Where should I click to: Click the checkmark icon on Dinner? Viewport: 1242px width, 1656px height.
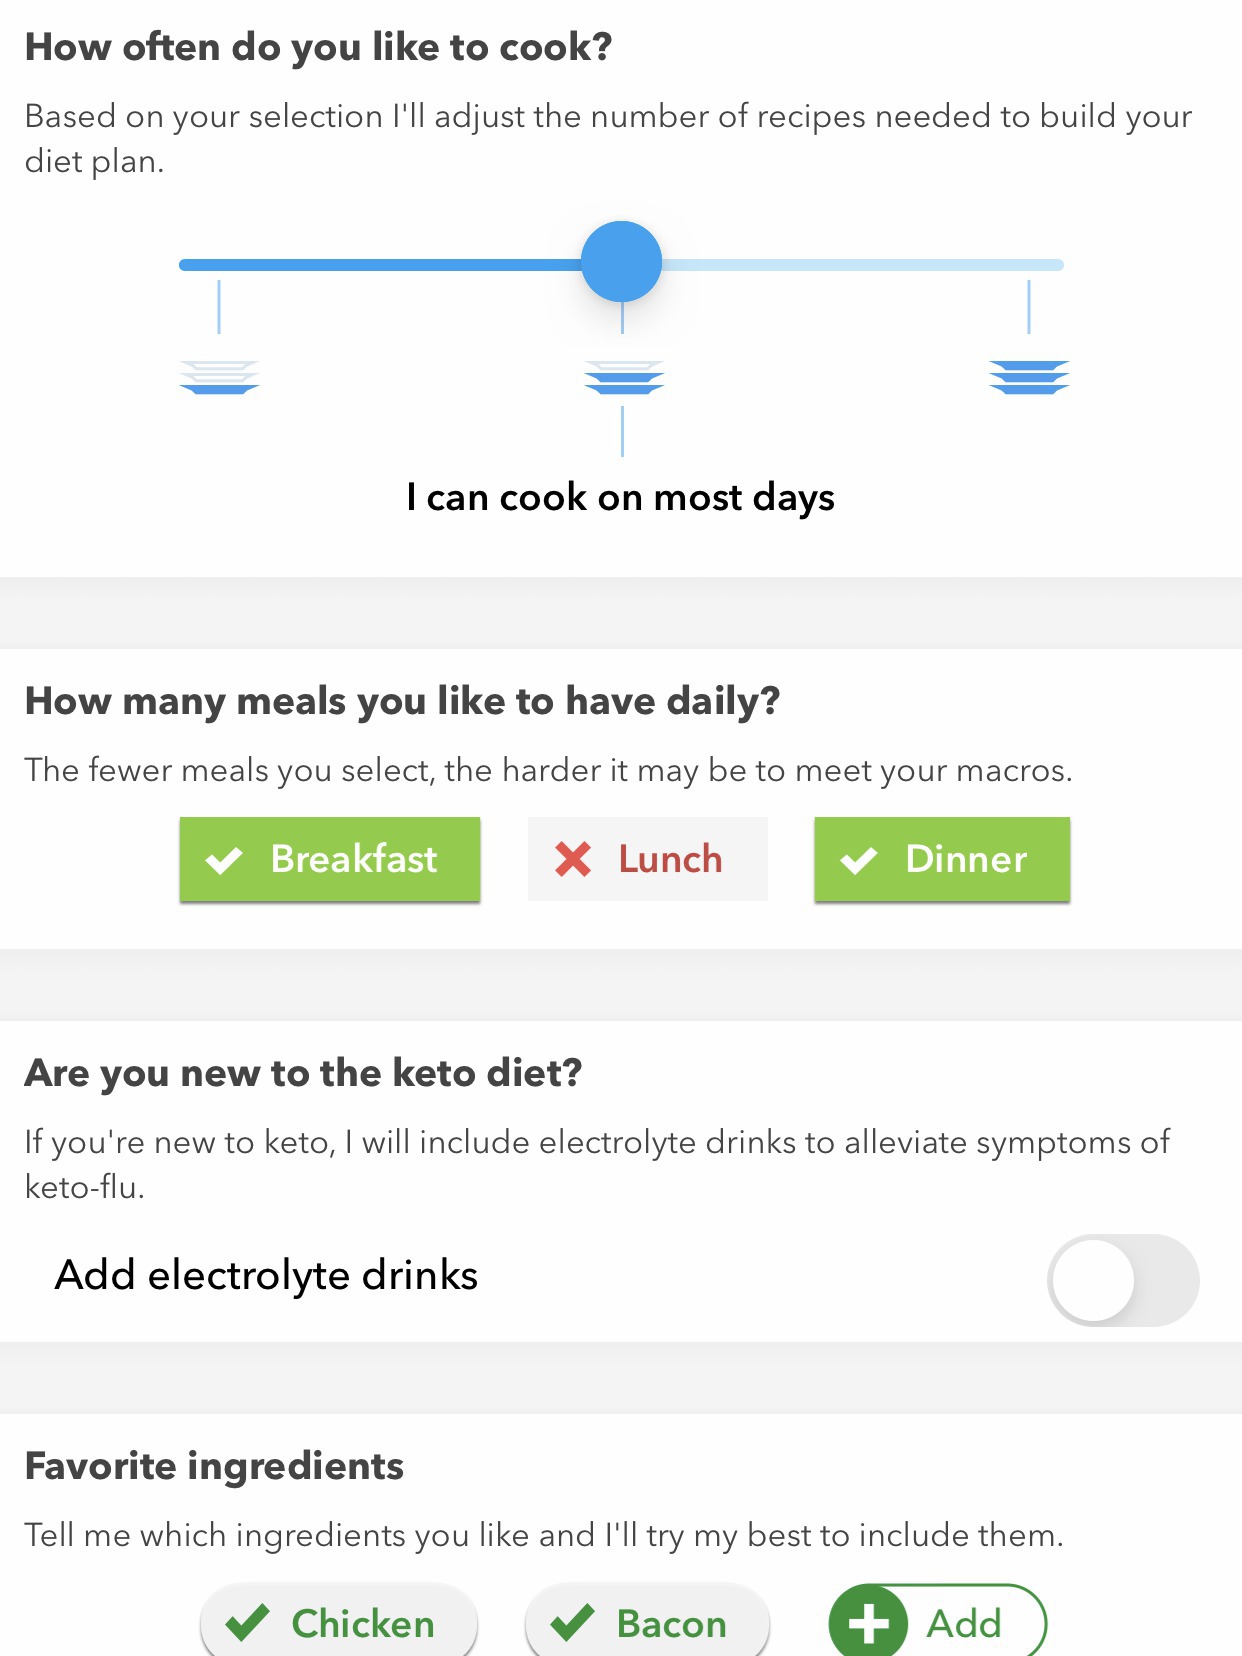click(x=859, y=860)
